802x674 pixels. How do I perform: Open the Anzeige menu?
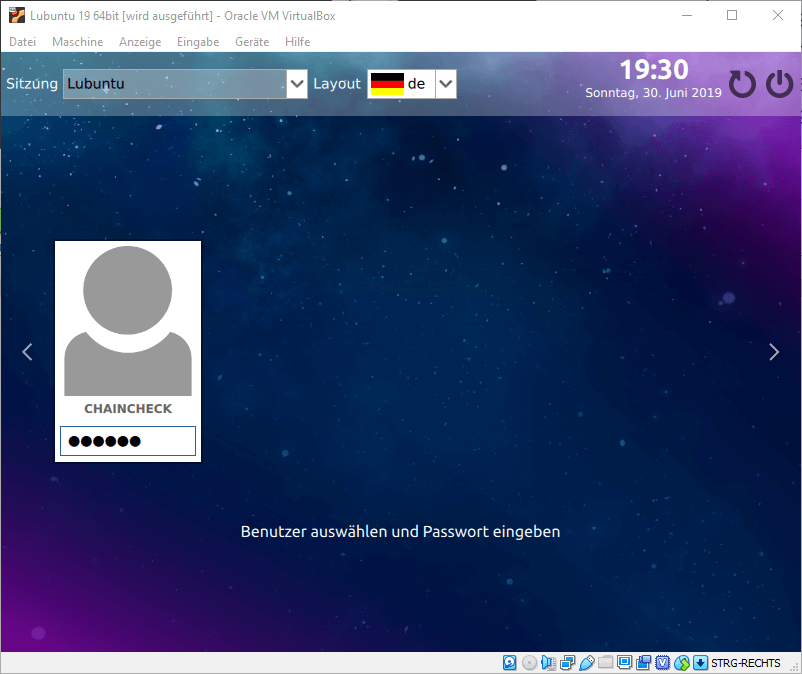coord(140,42)
